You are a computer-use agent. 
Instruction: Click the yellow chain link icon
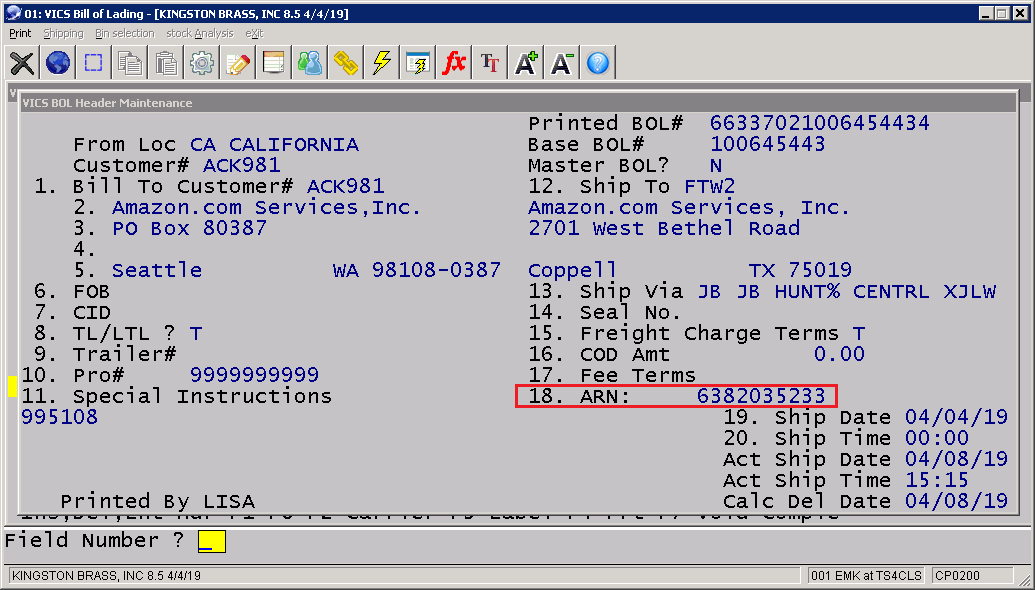[x=345, y=63]
